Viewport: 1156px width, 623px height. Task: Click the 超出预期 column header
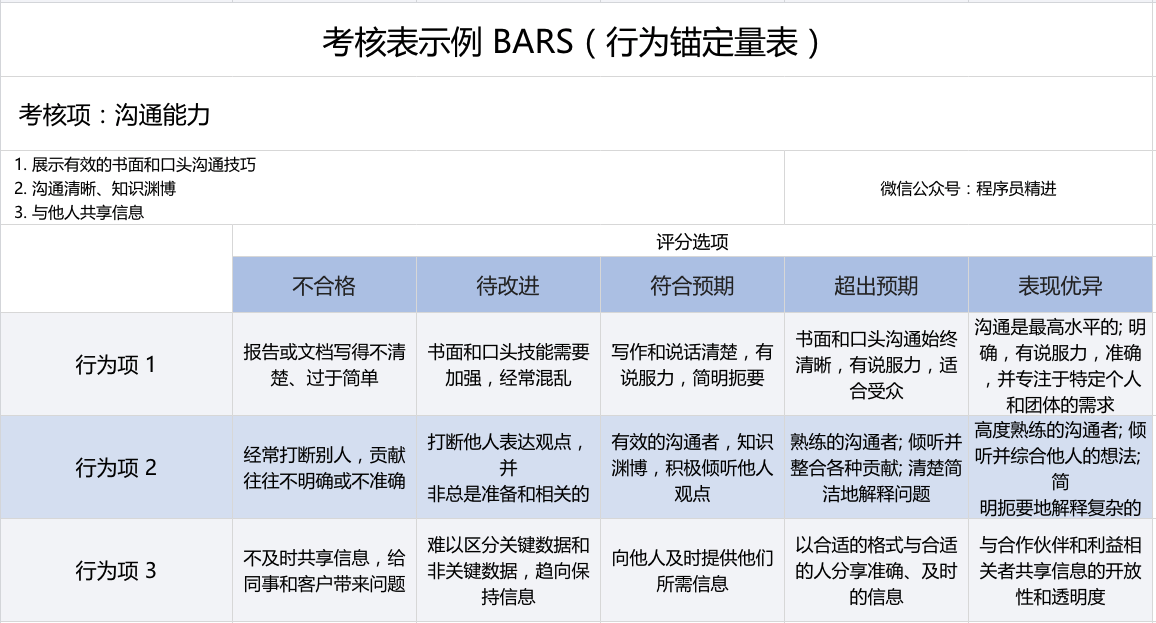[x=876, y=286]
